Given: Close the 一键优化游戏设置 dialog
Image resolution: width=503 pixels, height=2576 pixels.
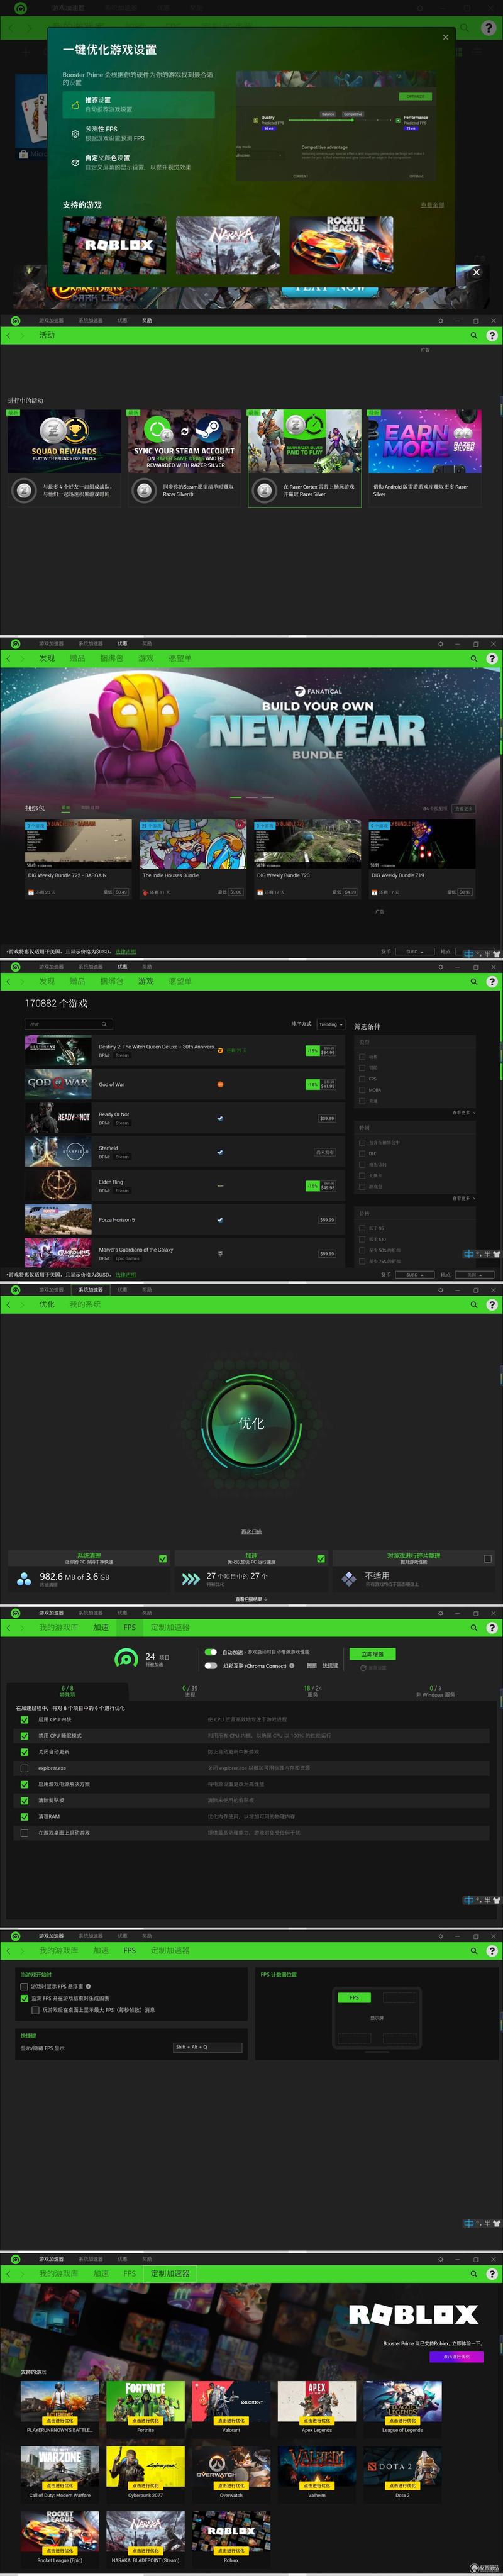Looking at the screenshot, I should [446, 37].
